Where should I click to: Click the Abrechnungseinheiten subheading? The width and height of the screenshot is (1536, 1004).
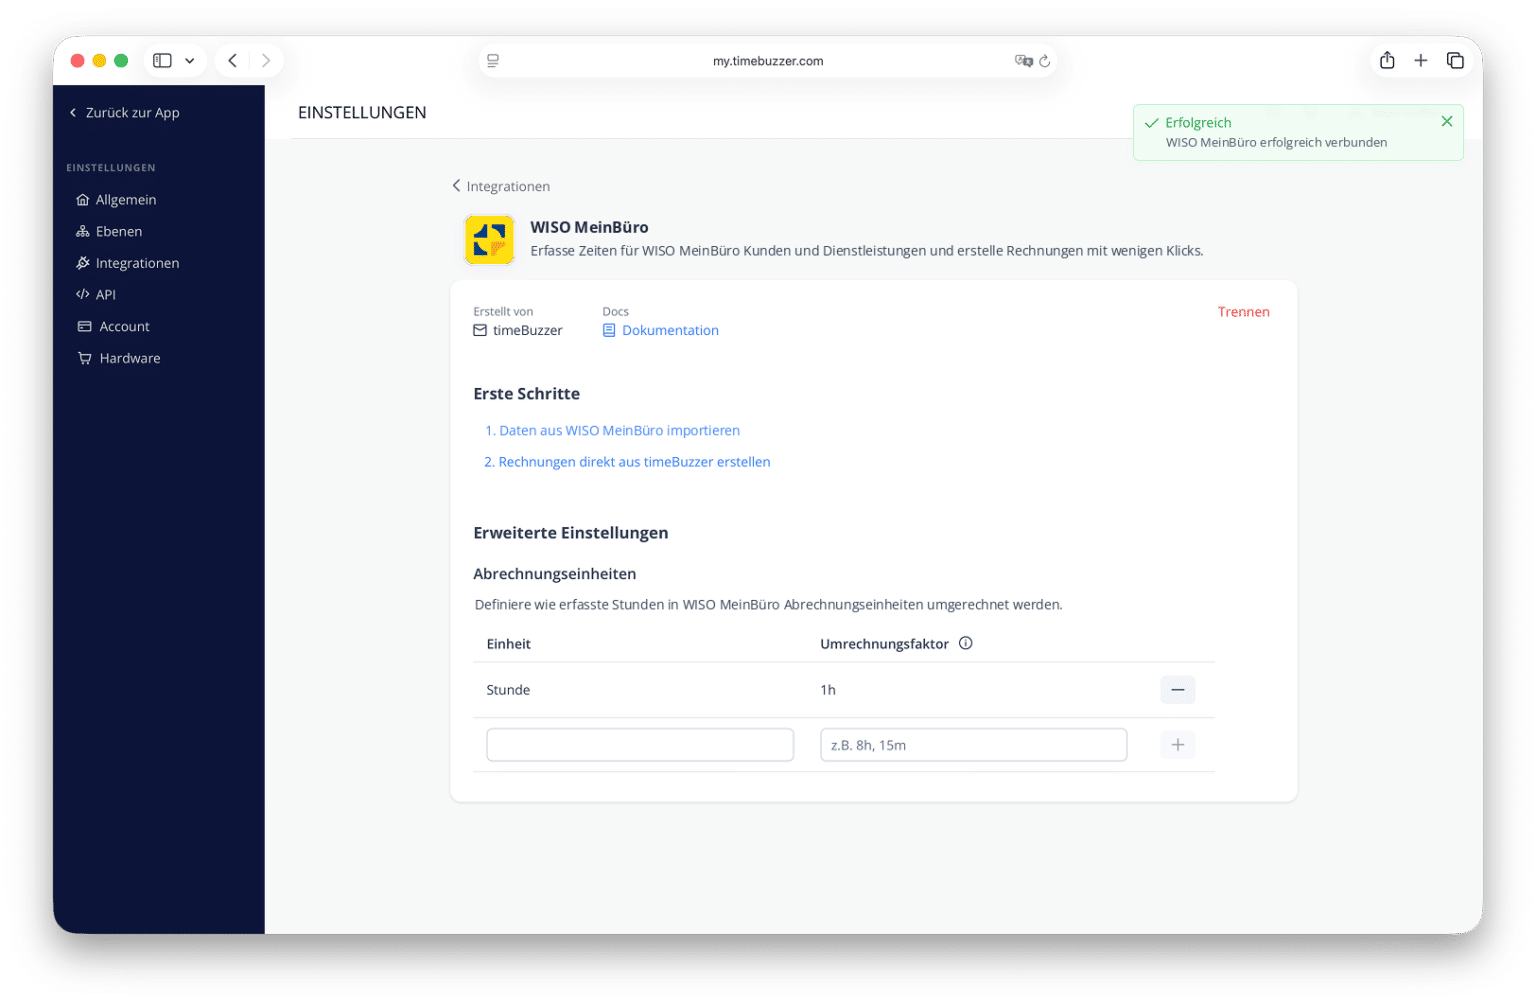click(x=554, y=574)
